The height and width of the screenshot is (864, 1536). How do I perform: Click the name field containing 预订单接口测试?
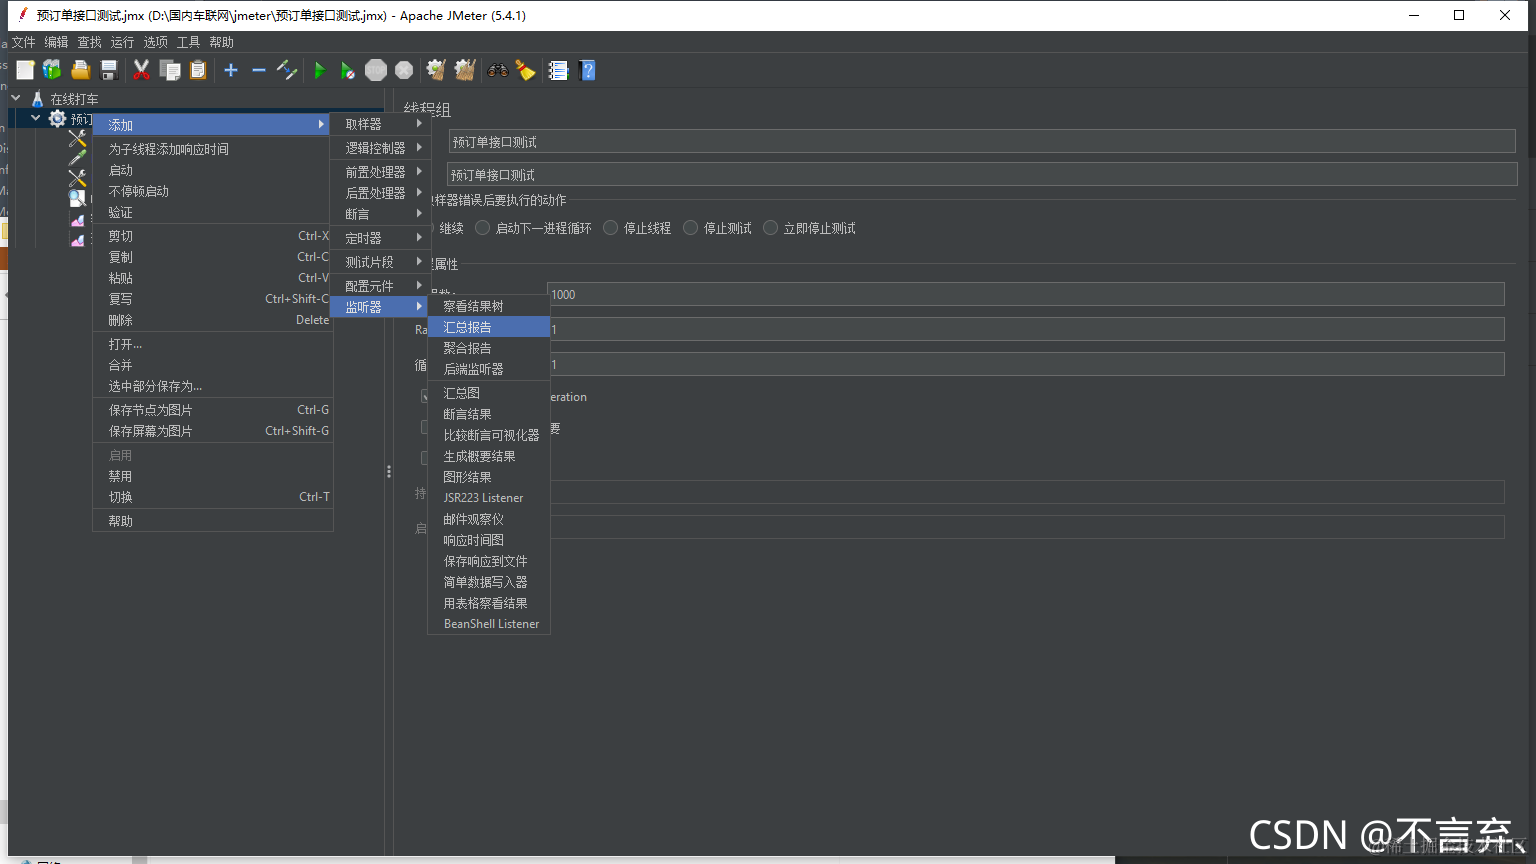click(982, 142)
